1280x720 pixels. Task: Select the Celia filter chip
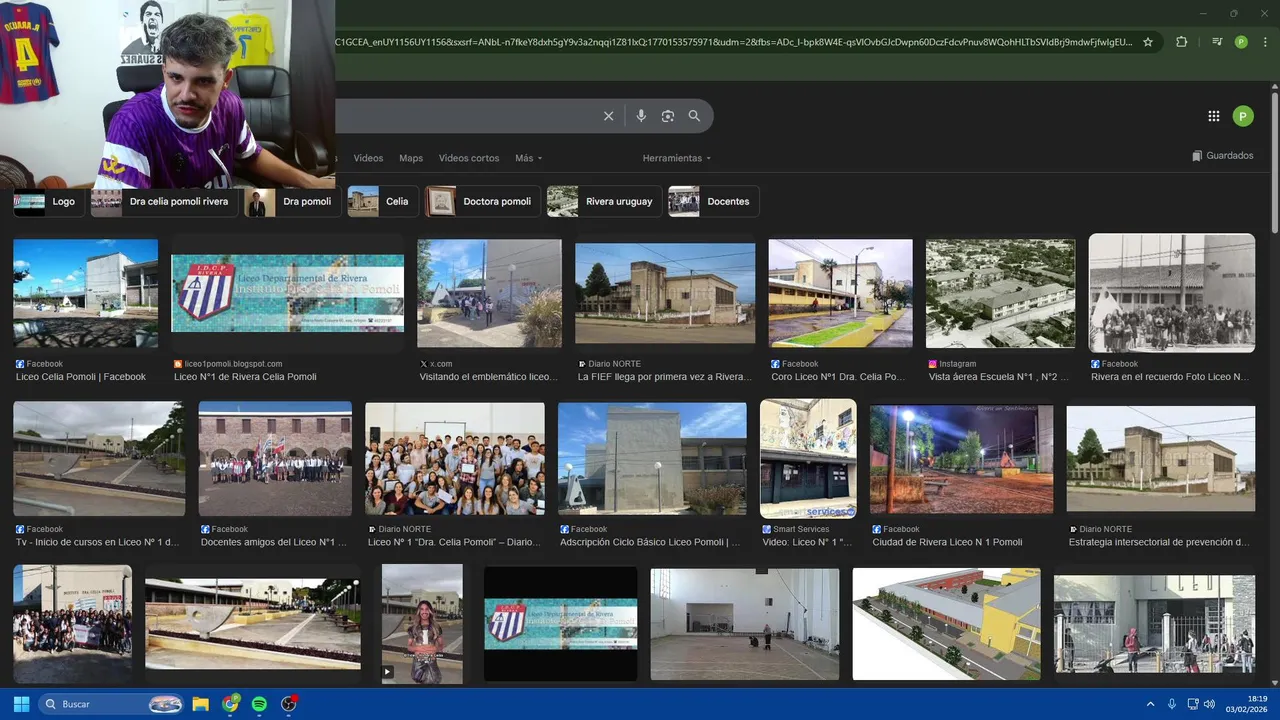[x=382, y=201]
